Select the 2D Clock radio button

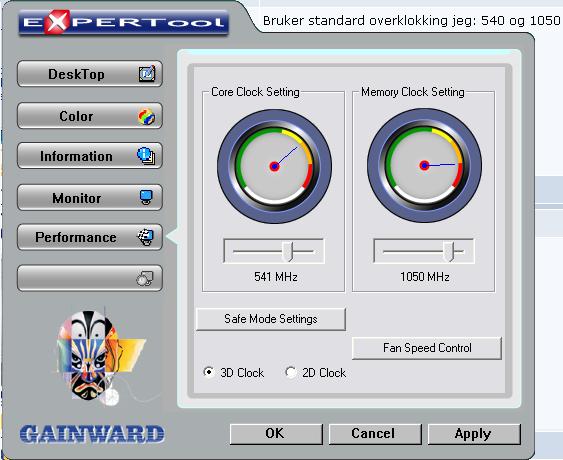click(290, 372)
